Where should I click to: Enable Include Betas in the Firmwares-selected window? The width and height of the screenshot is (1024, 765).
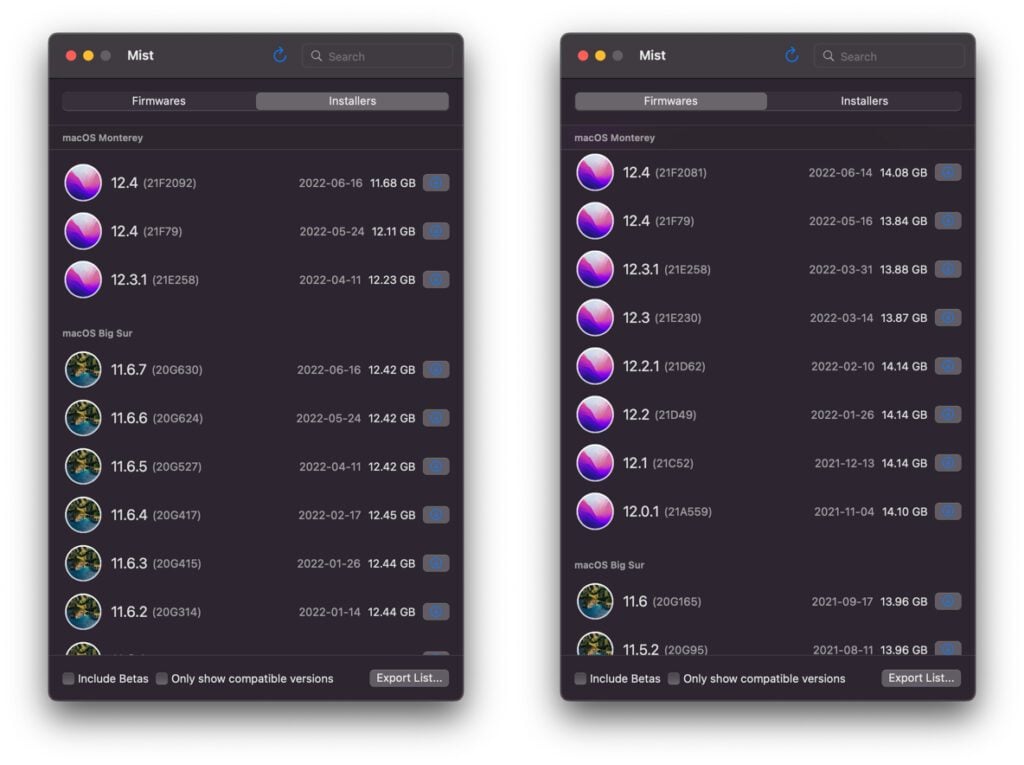(x=581, y=679)
